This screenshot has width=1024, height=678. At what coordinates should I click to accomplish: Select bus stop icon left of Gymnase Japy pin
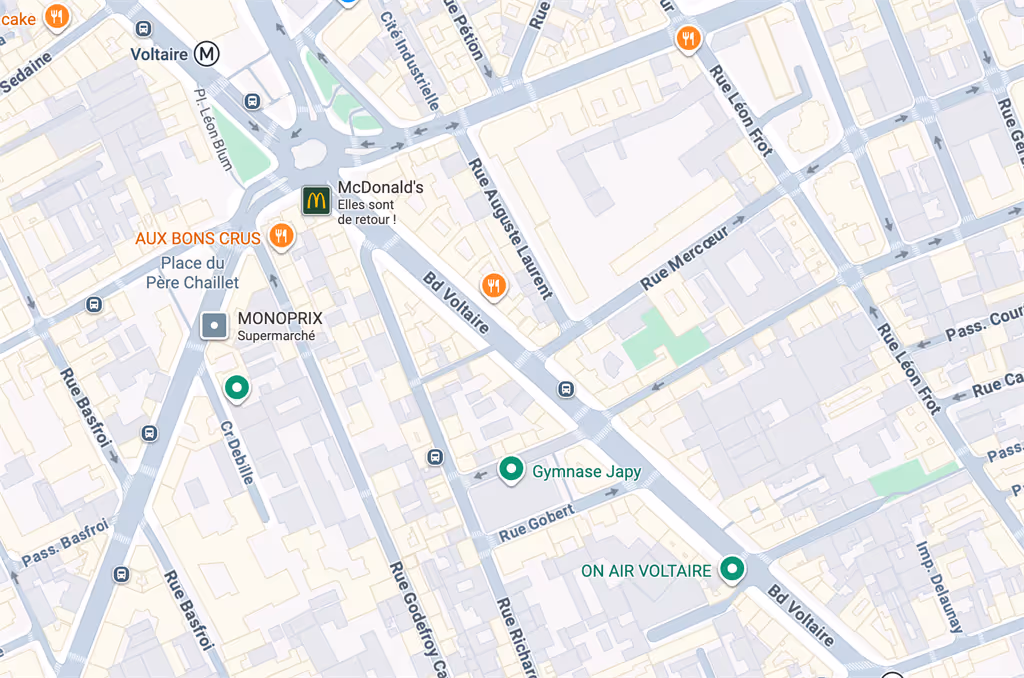click(436, 457)
